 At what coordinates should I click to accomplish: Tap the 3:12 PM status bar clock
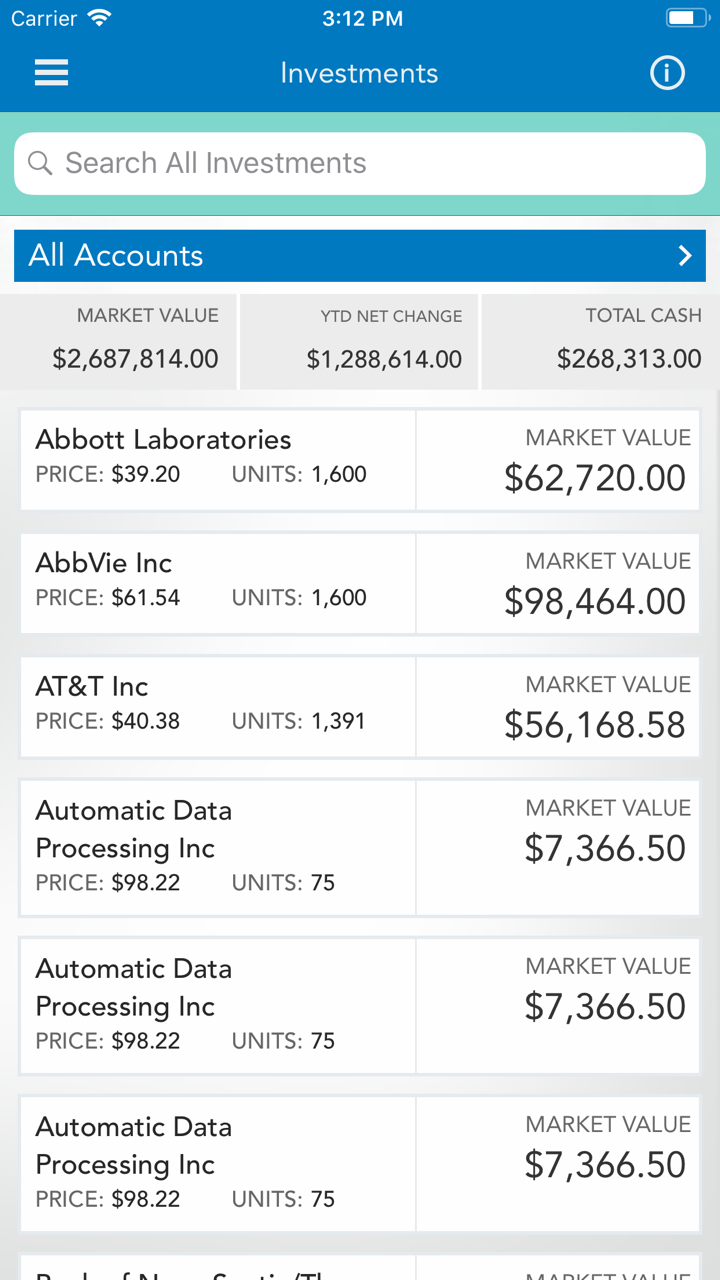[x=362, y=18]
